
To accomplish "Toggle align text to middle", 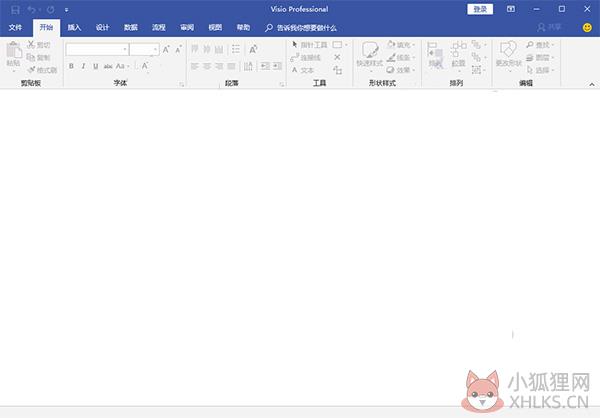I will click(207, 49).
